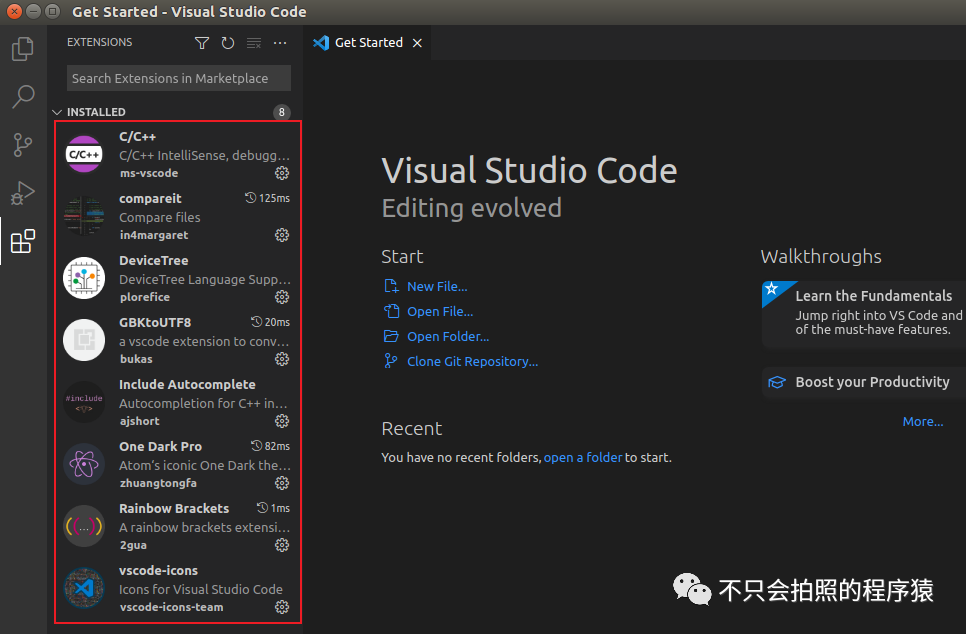Click the C/C++ extension logo
966x634 pixels.
point(84,154)
